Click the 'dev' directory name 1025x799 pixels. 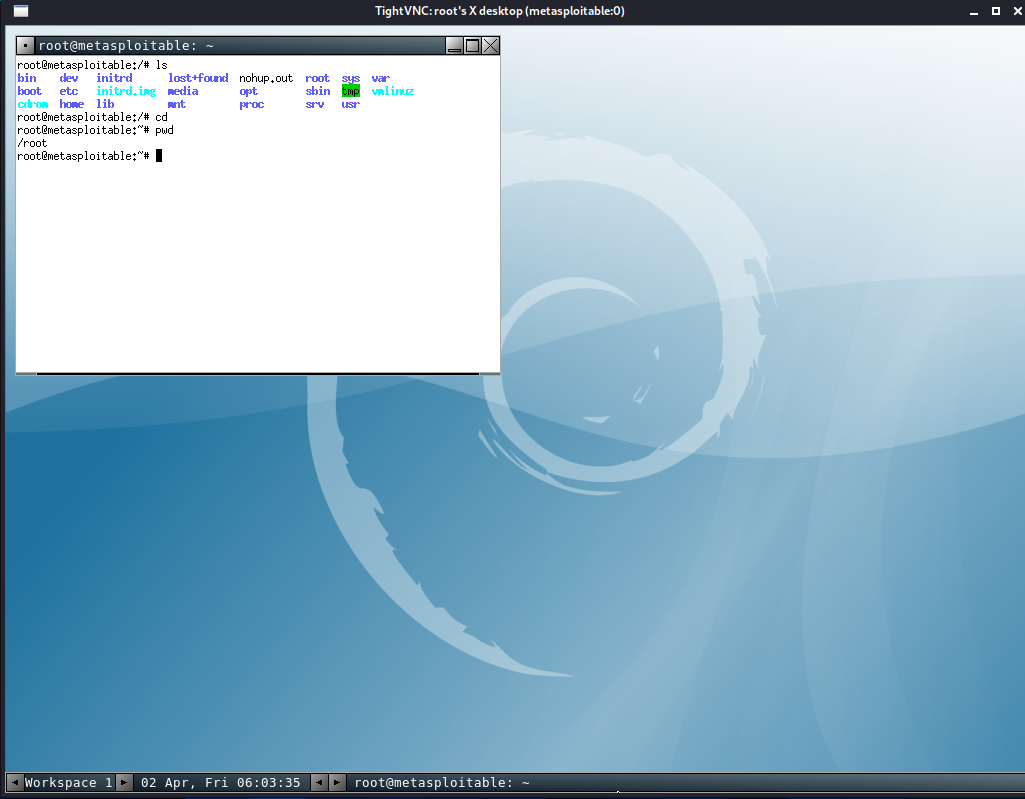pyautogui.click(x=69, y=78)
